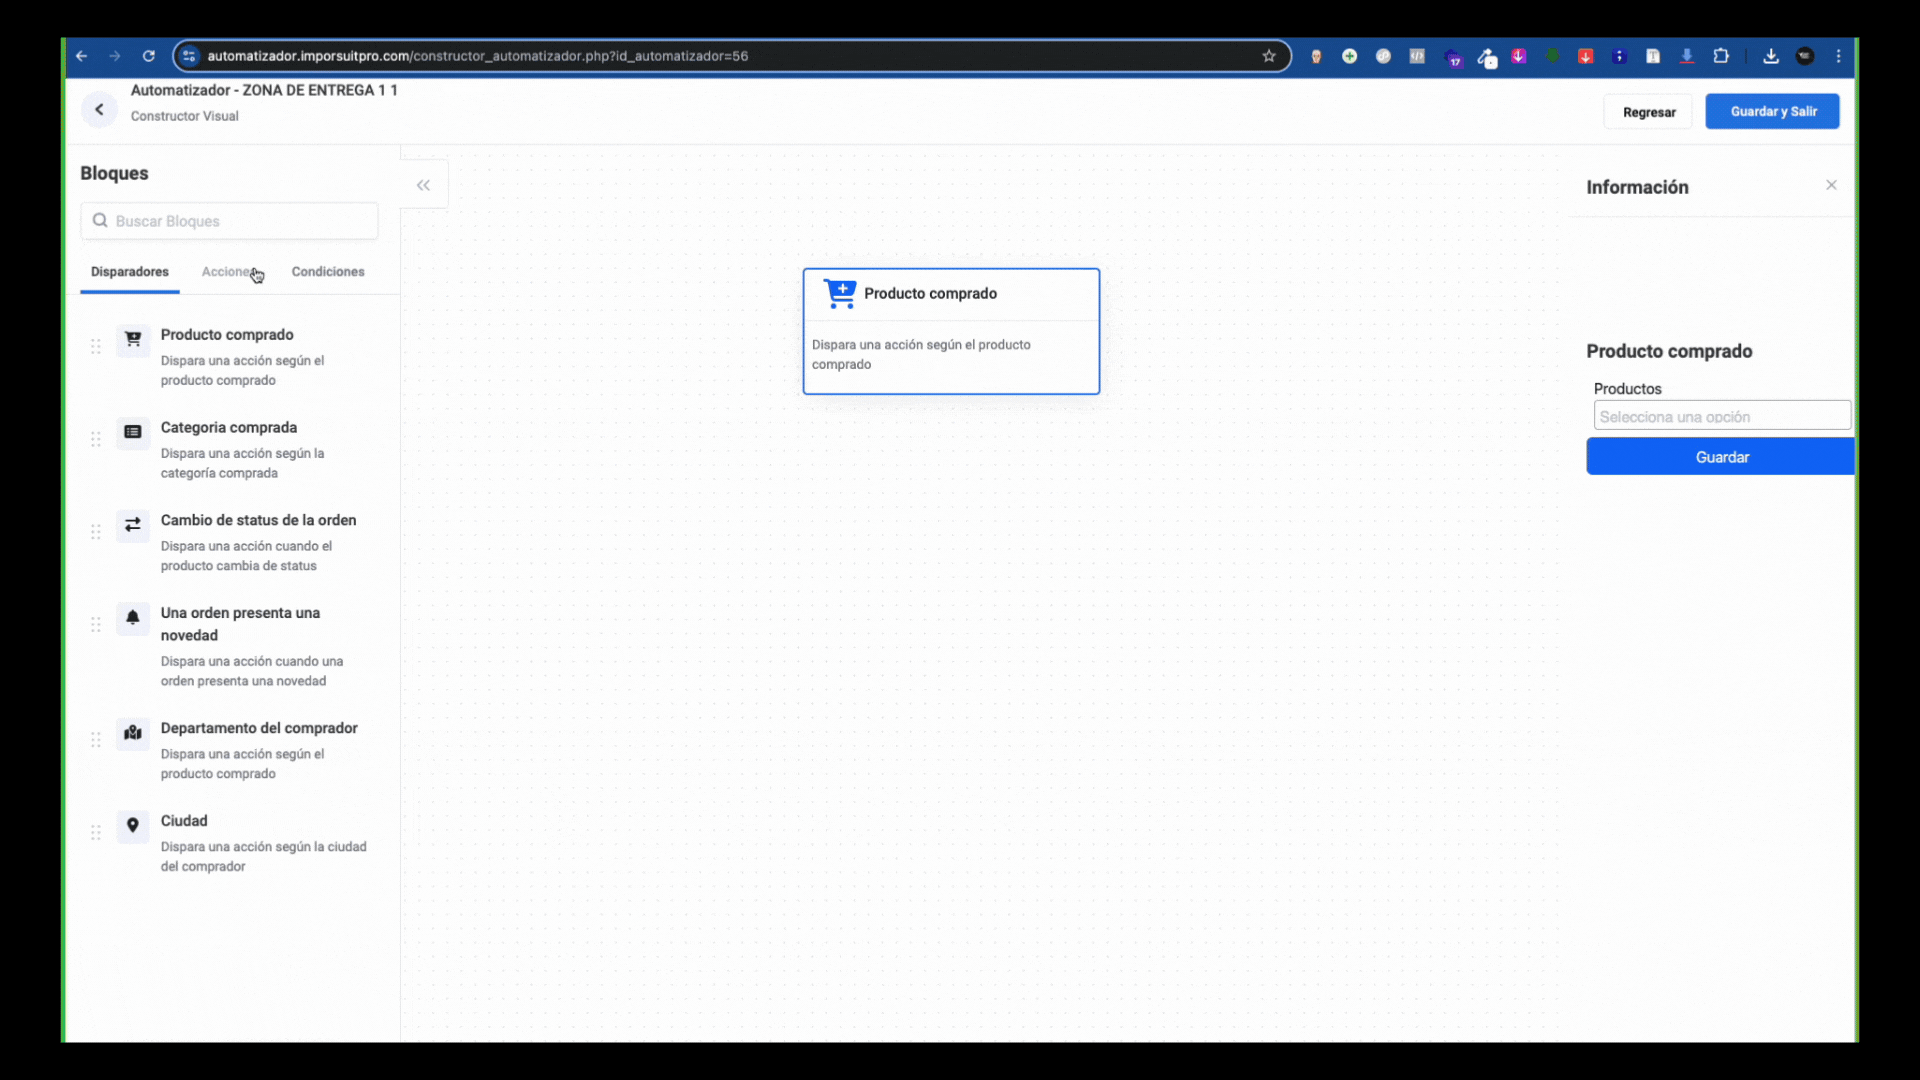The image size is (1920, 1080).
Task: Collapse the Bloques sidebar with double chevron
Action: (423, 185)
